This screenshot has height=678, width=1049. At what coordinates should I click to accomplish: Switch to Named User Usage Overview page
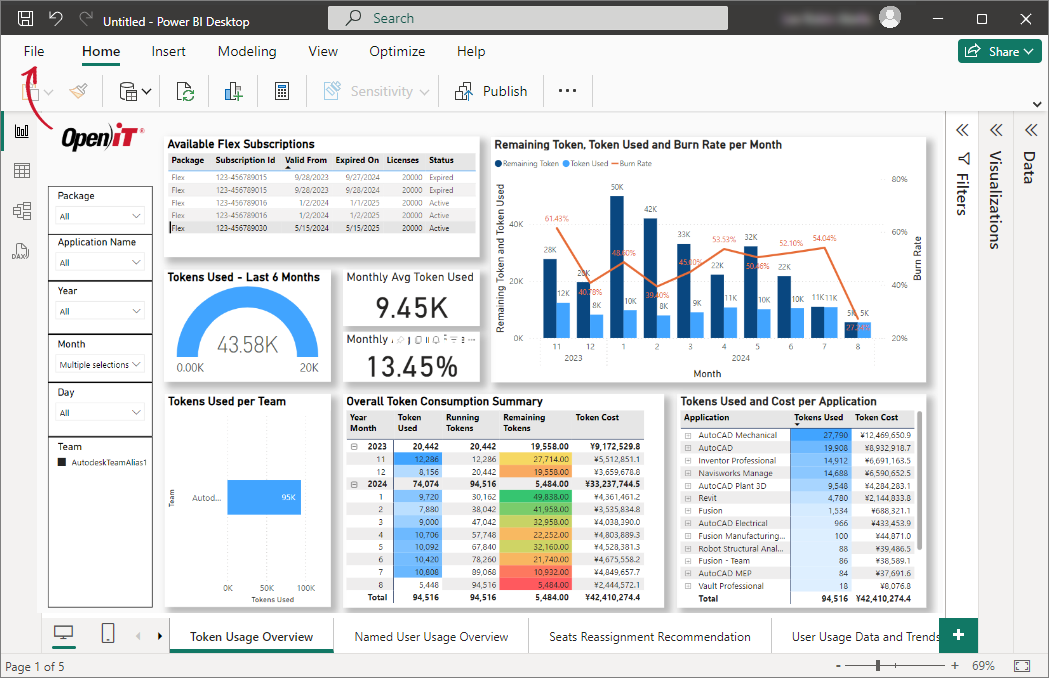pyautogui.click(x=431, y=636)
